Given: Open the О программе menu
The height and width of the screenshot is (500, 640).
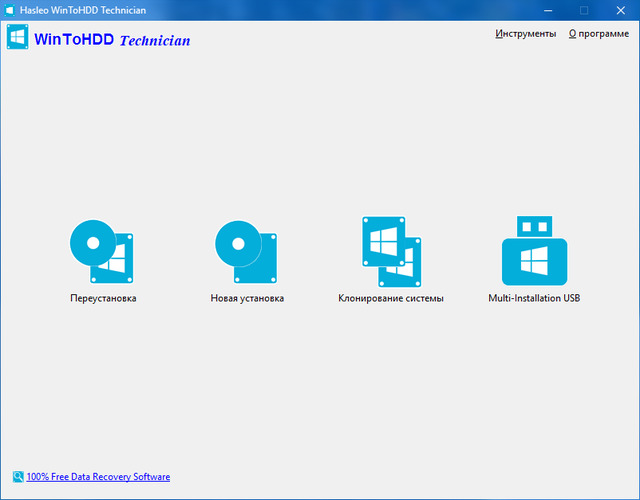Looking at the screenshot, I should click(598, 34).
